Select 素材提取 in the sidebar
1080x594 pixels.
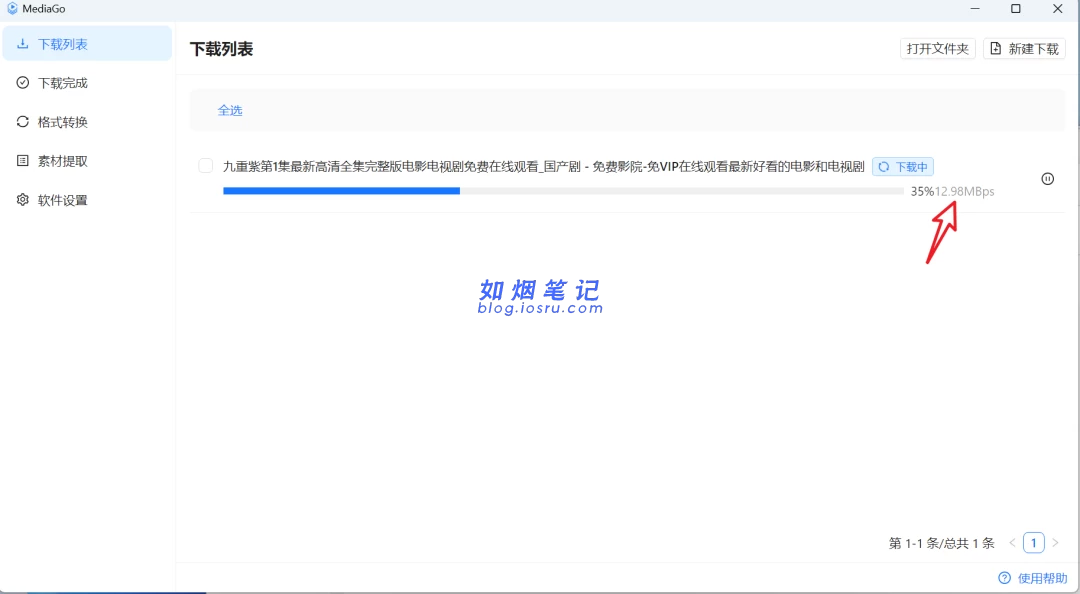tap(87, 161)
